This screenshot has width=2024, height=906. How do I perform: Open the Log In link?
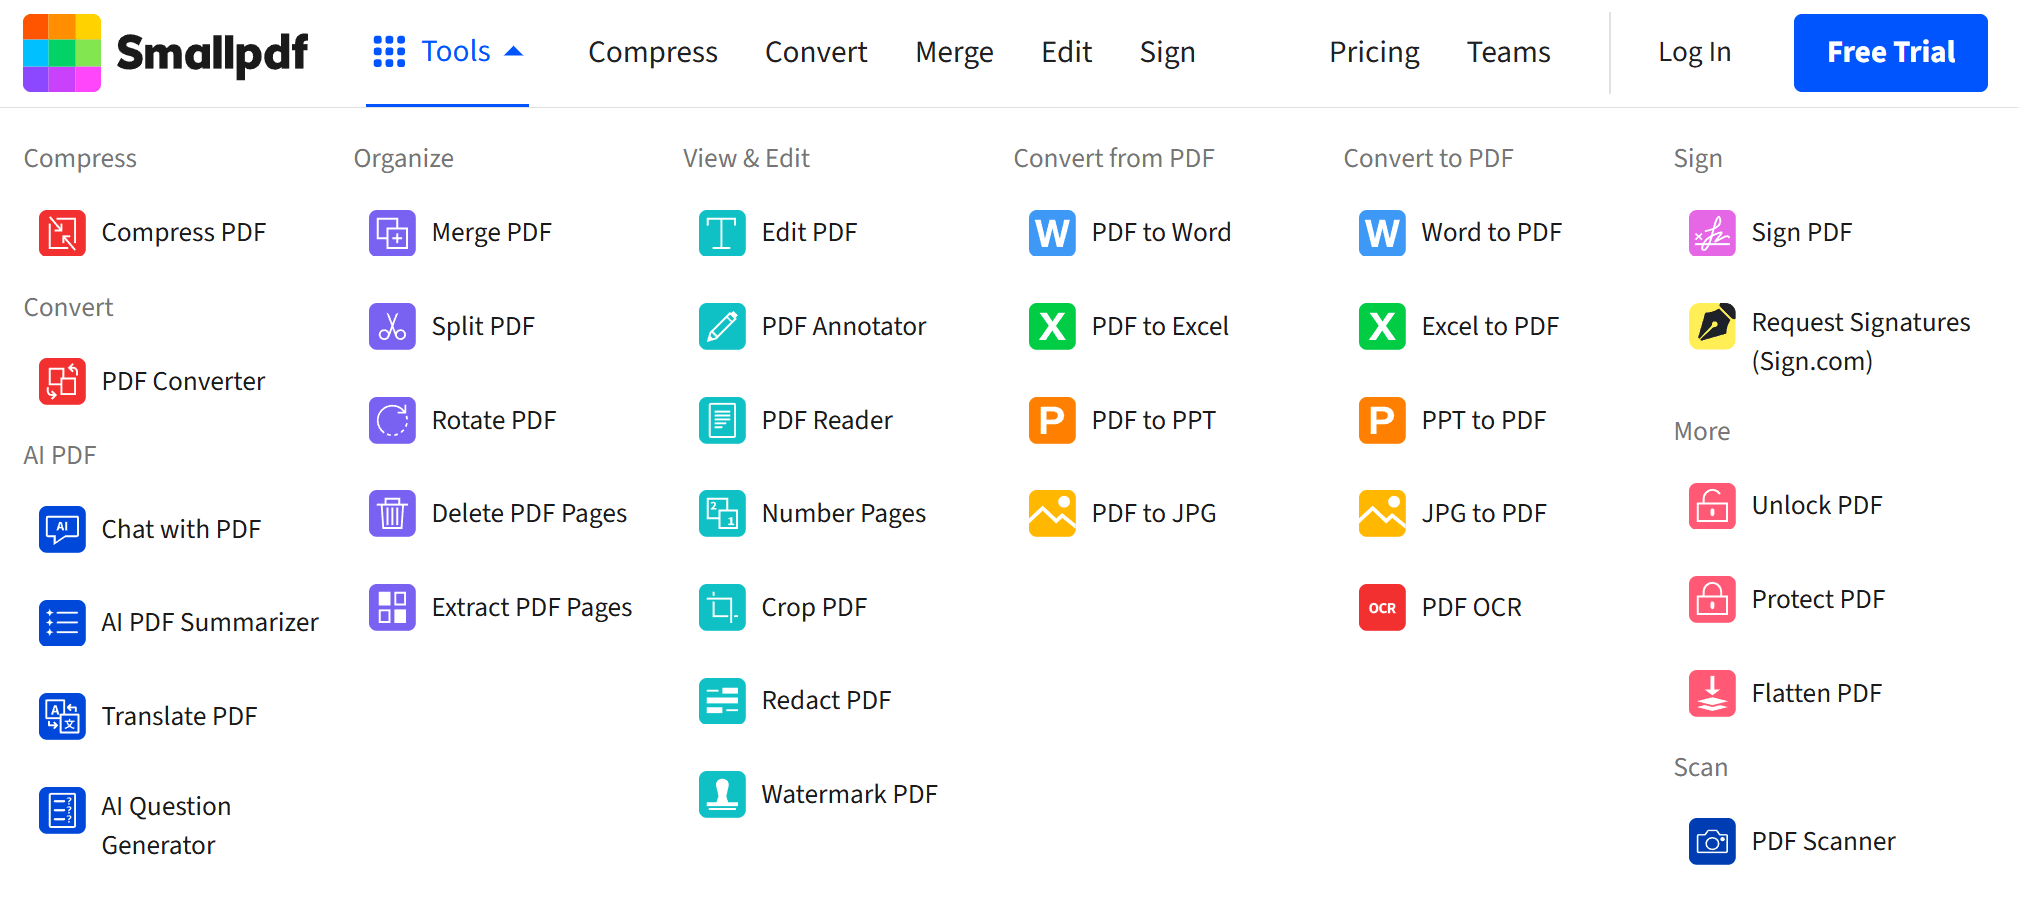1694,52
